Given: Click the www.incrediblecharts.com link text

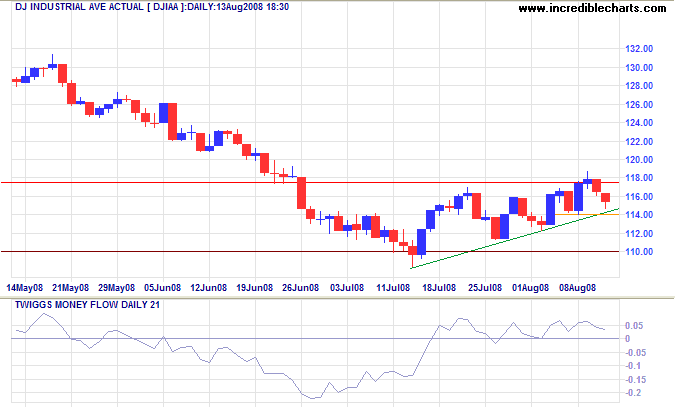Looking at the screenshot, I should click(x=592, y=8).
